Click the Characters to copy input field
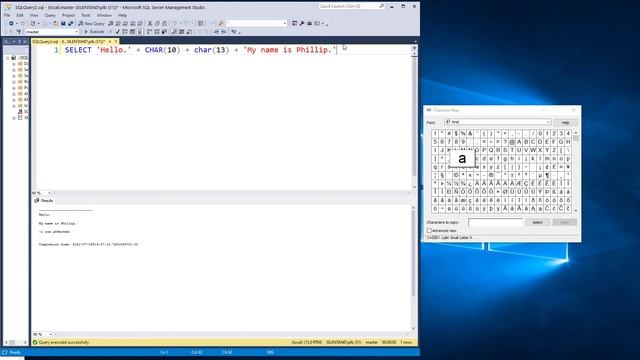This screenshot has width=640, height=360. pyautogui.click(x=496, y=222)
